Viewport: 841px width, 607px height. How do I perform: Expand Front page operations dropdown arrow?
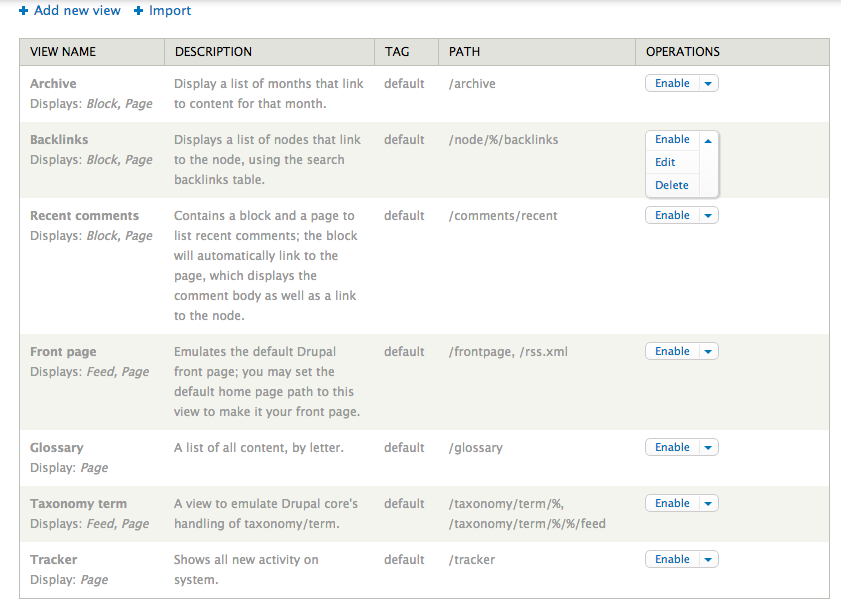point(708,352)
